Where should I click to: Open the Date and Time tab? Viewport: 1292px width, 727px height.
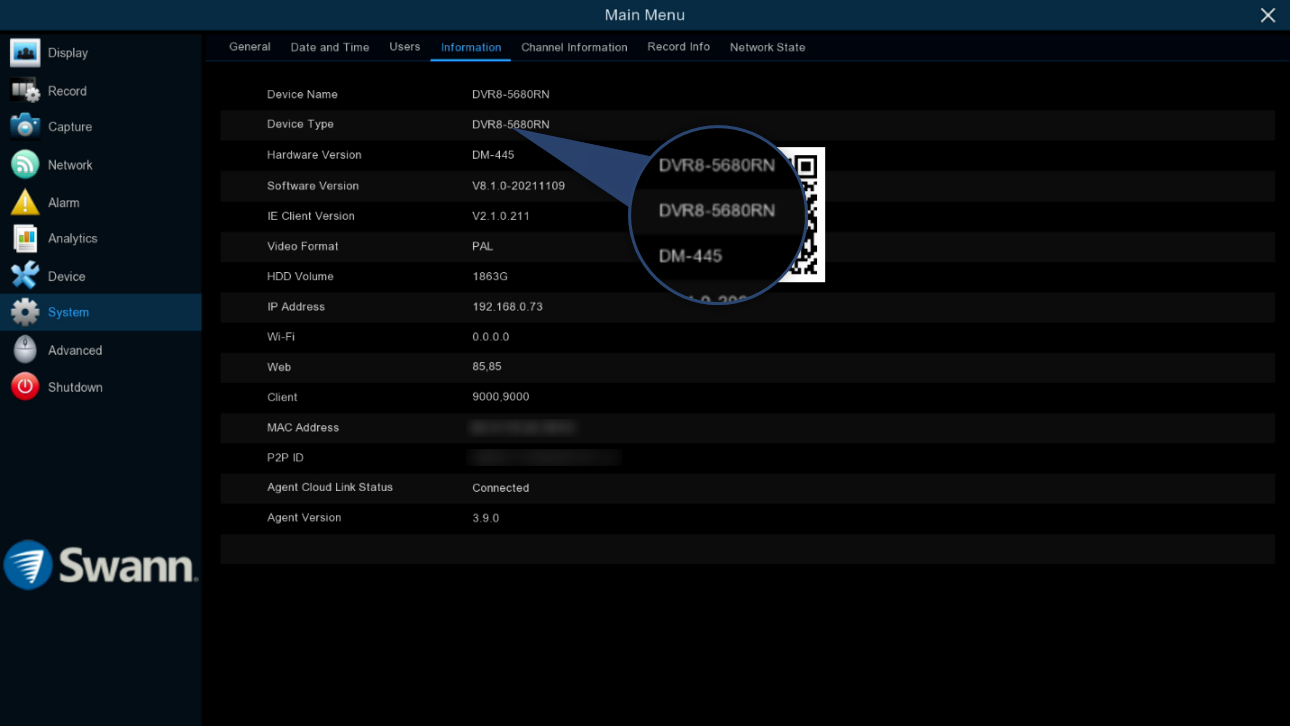(330, 47)
